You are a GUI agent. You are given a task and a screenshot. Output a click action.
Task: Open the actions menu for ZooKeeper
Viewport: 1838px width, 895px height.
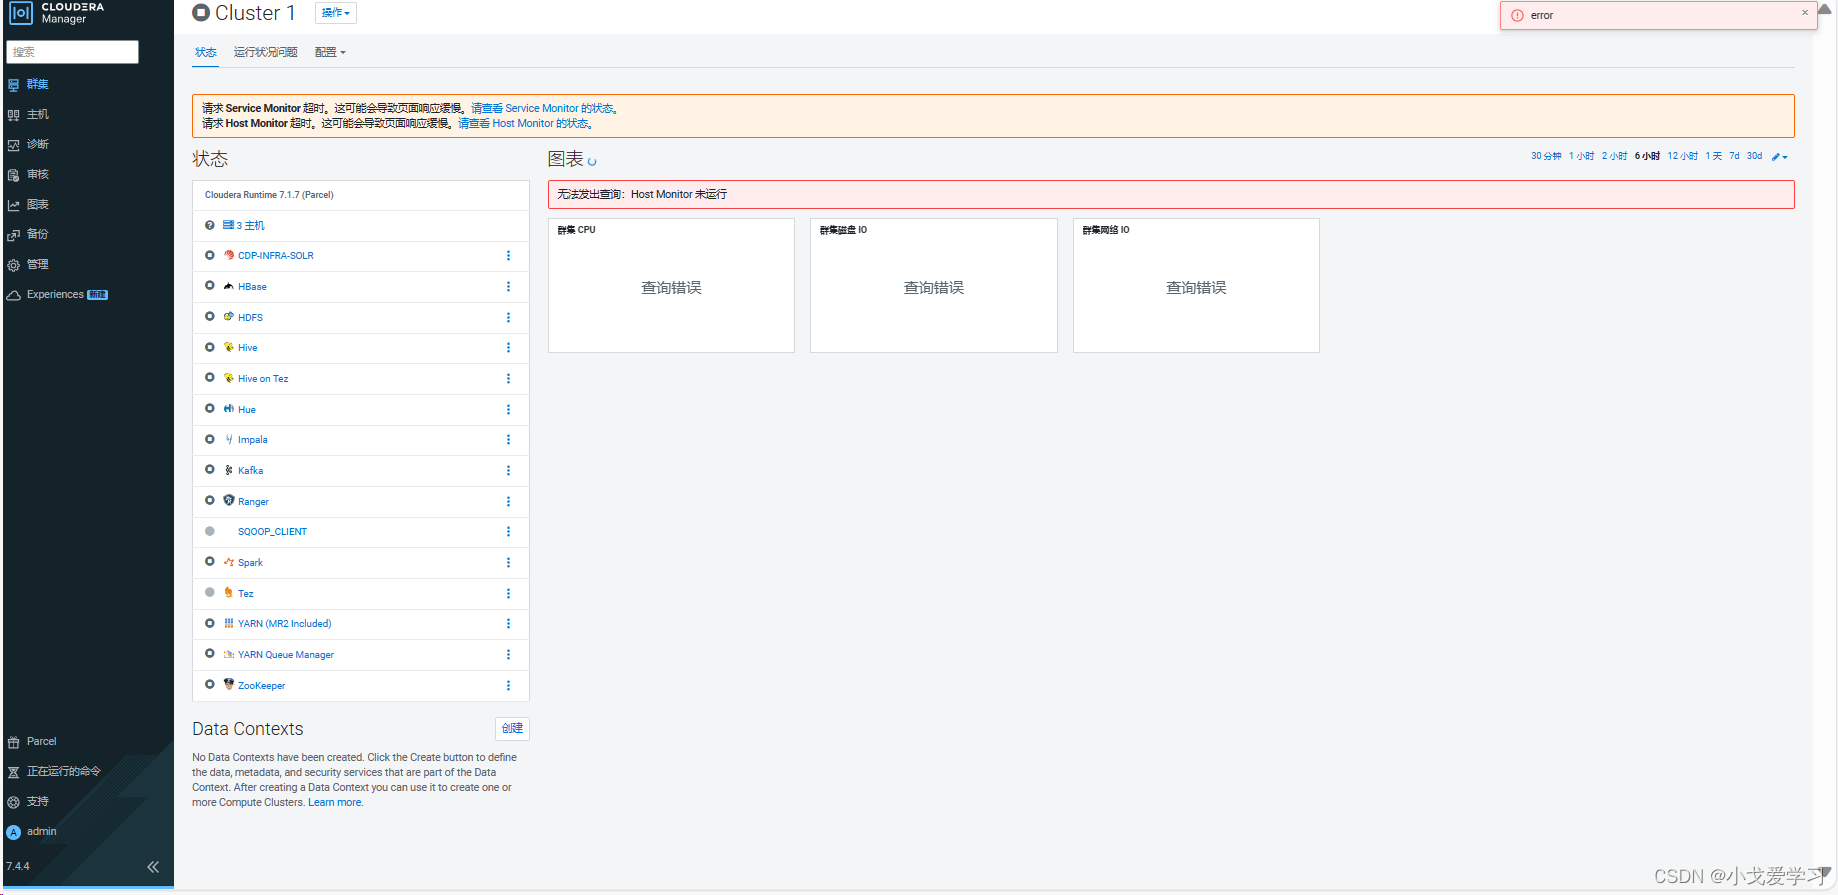[508, 685]
